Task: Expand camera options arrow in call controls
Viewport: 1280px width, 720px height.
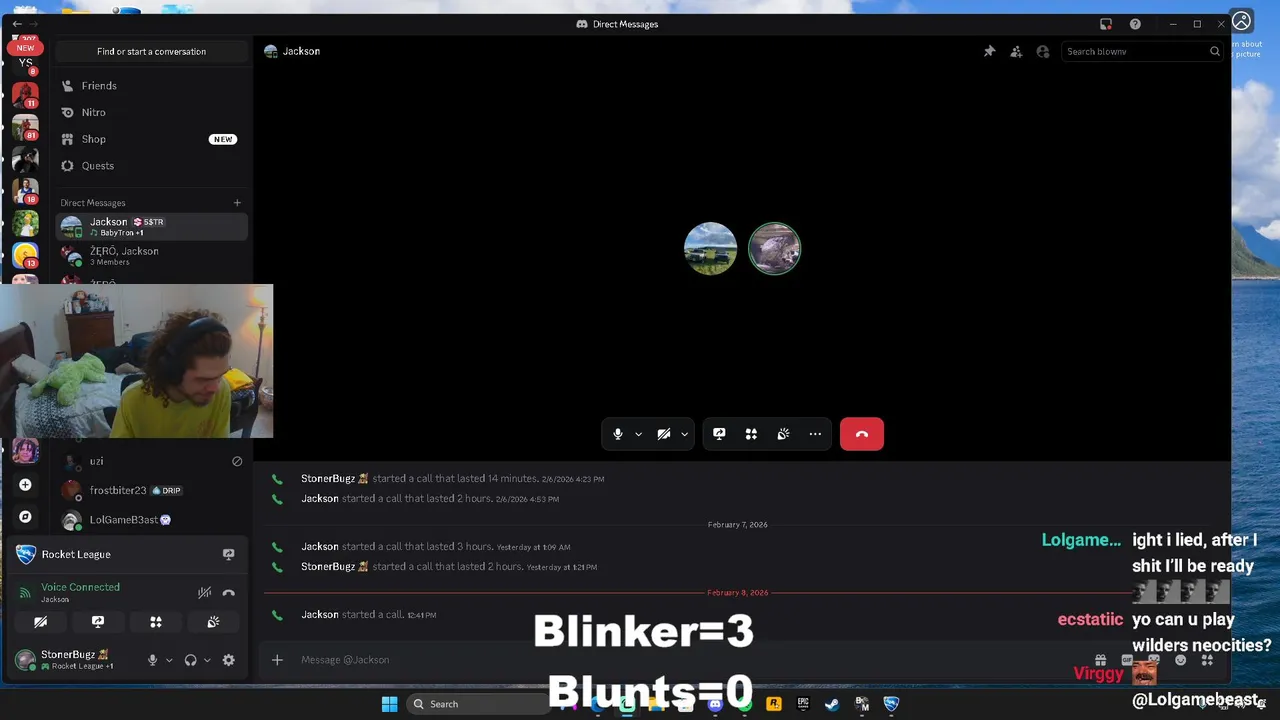Action: click(x=684, y=434)
